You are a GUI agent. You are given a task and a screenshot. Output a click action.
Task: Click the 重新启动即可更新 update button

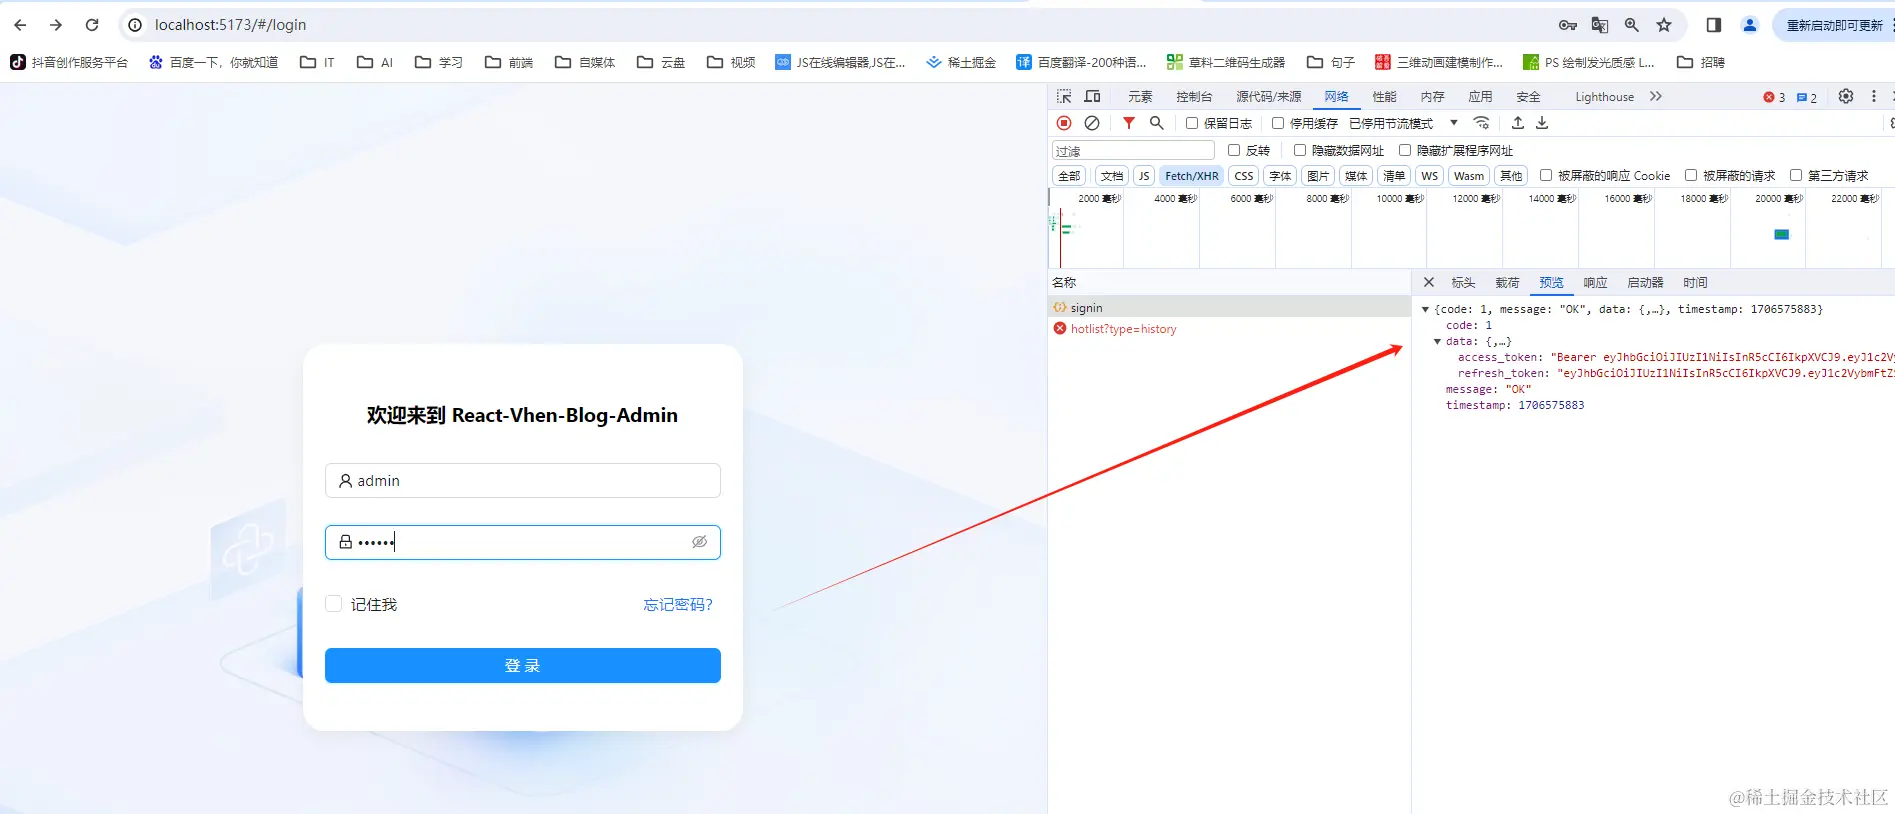[1835, 25]
